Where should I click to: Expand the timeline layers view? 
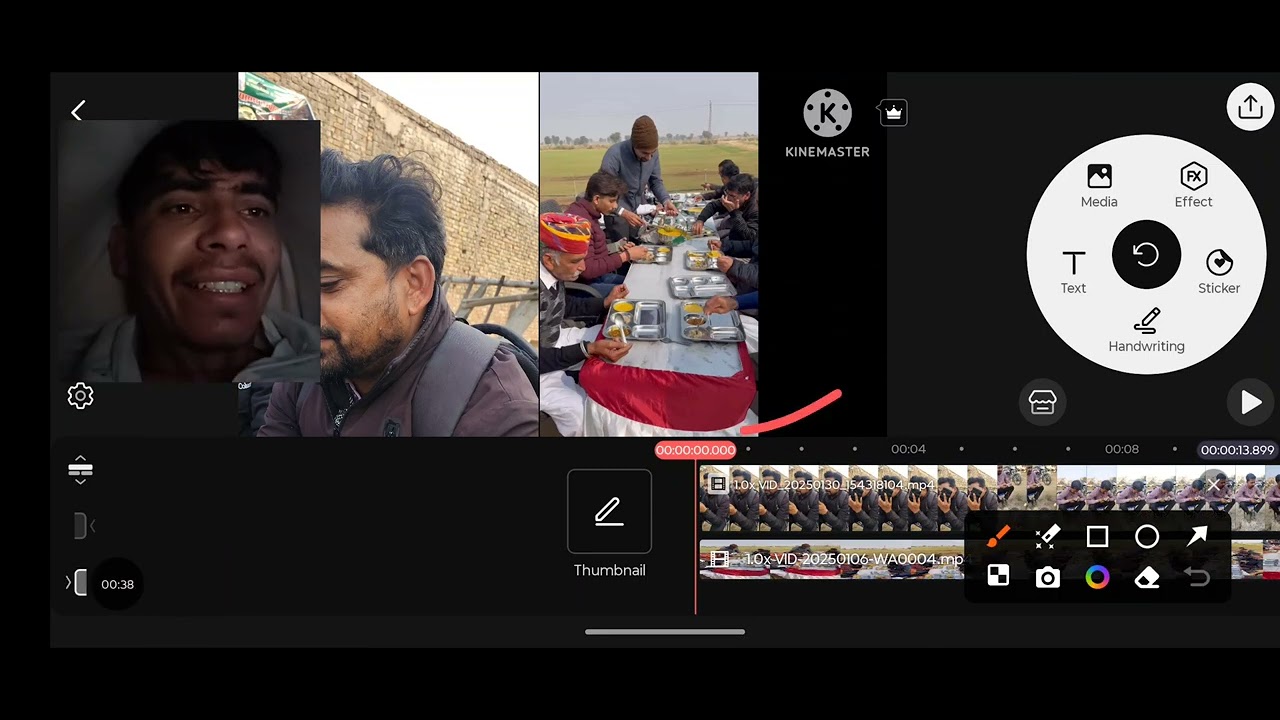(80, 470)
